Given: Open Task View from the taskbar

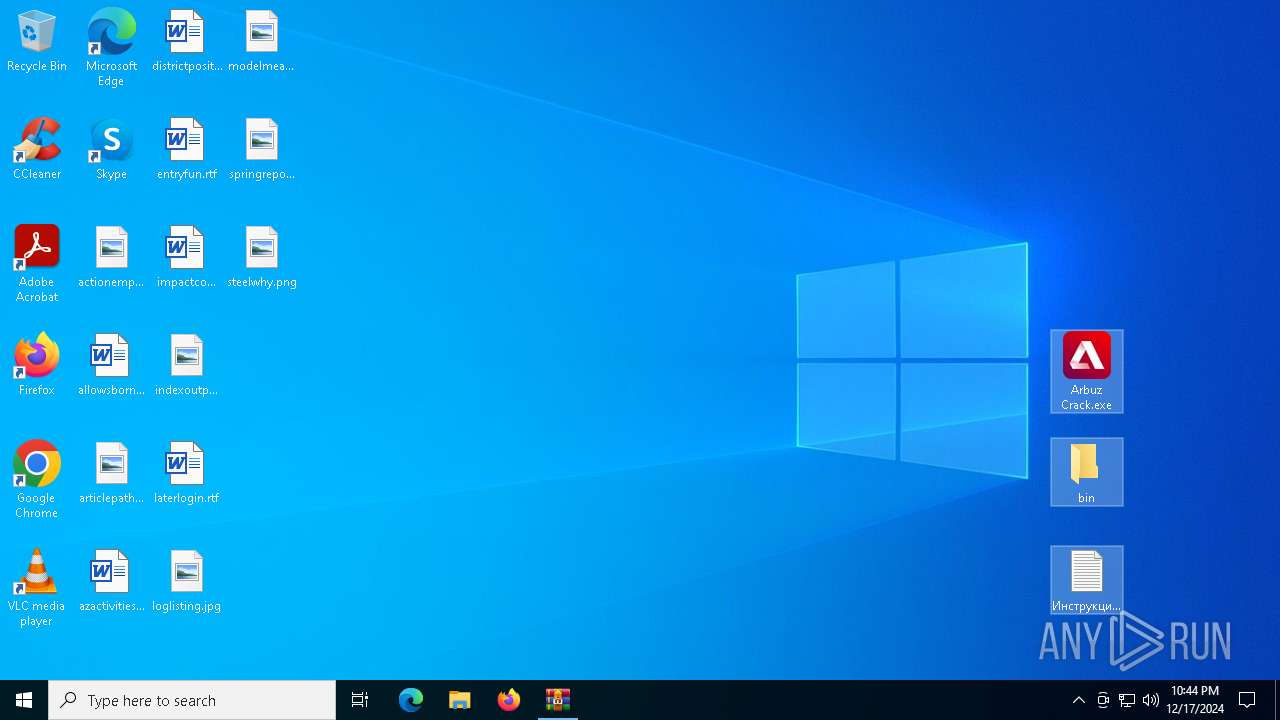Looking at the screenshot, I should [x=360, y=700].
